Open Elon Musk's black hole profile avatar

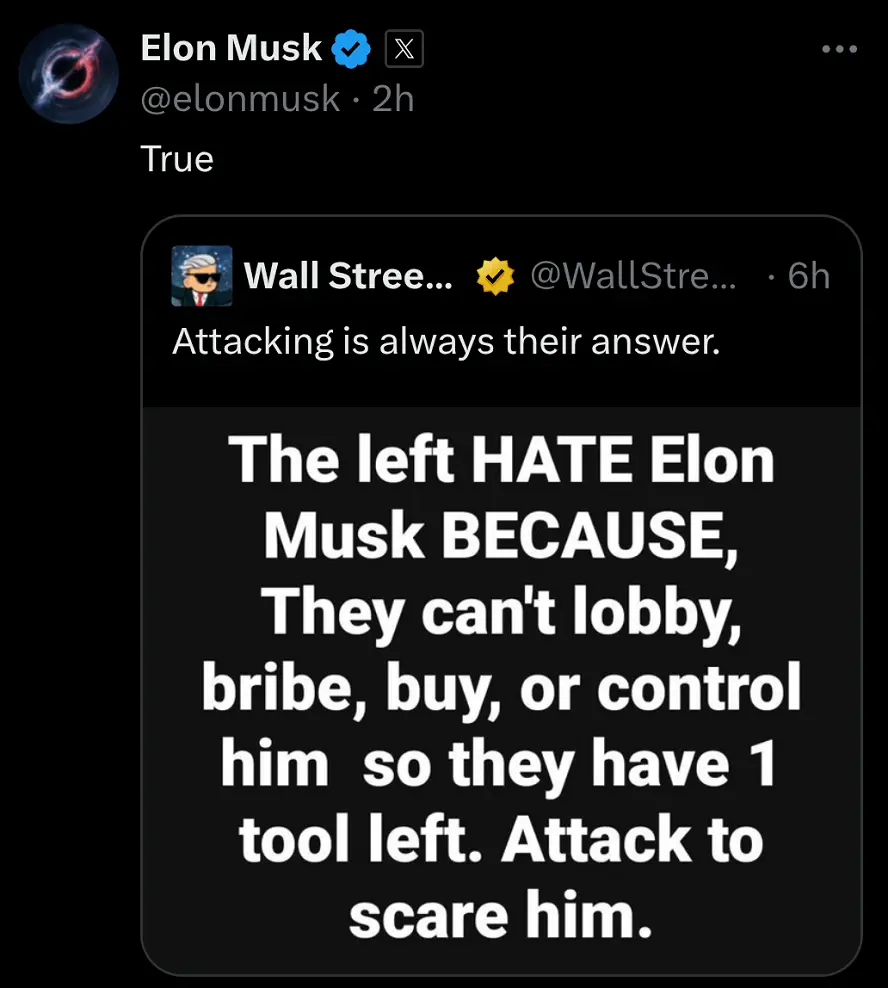[70, 74]
